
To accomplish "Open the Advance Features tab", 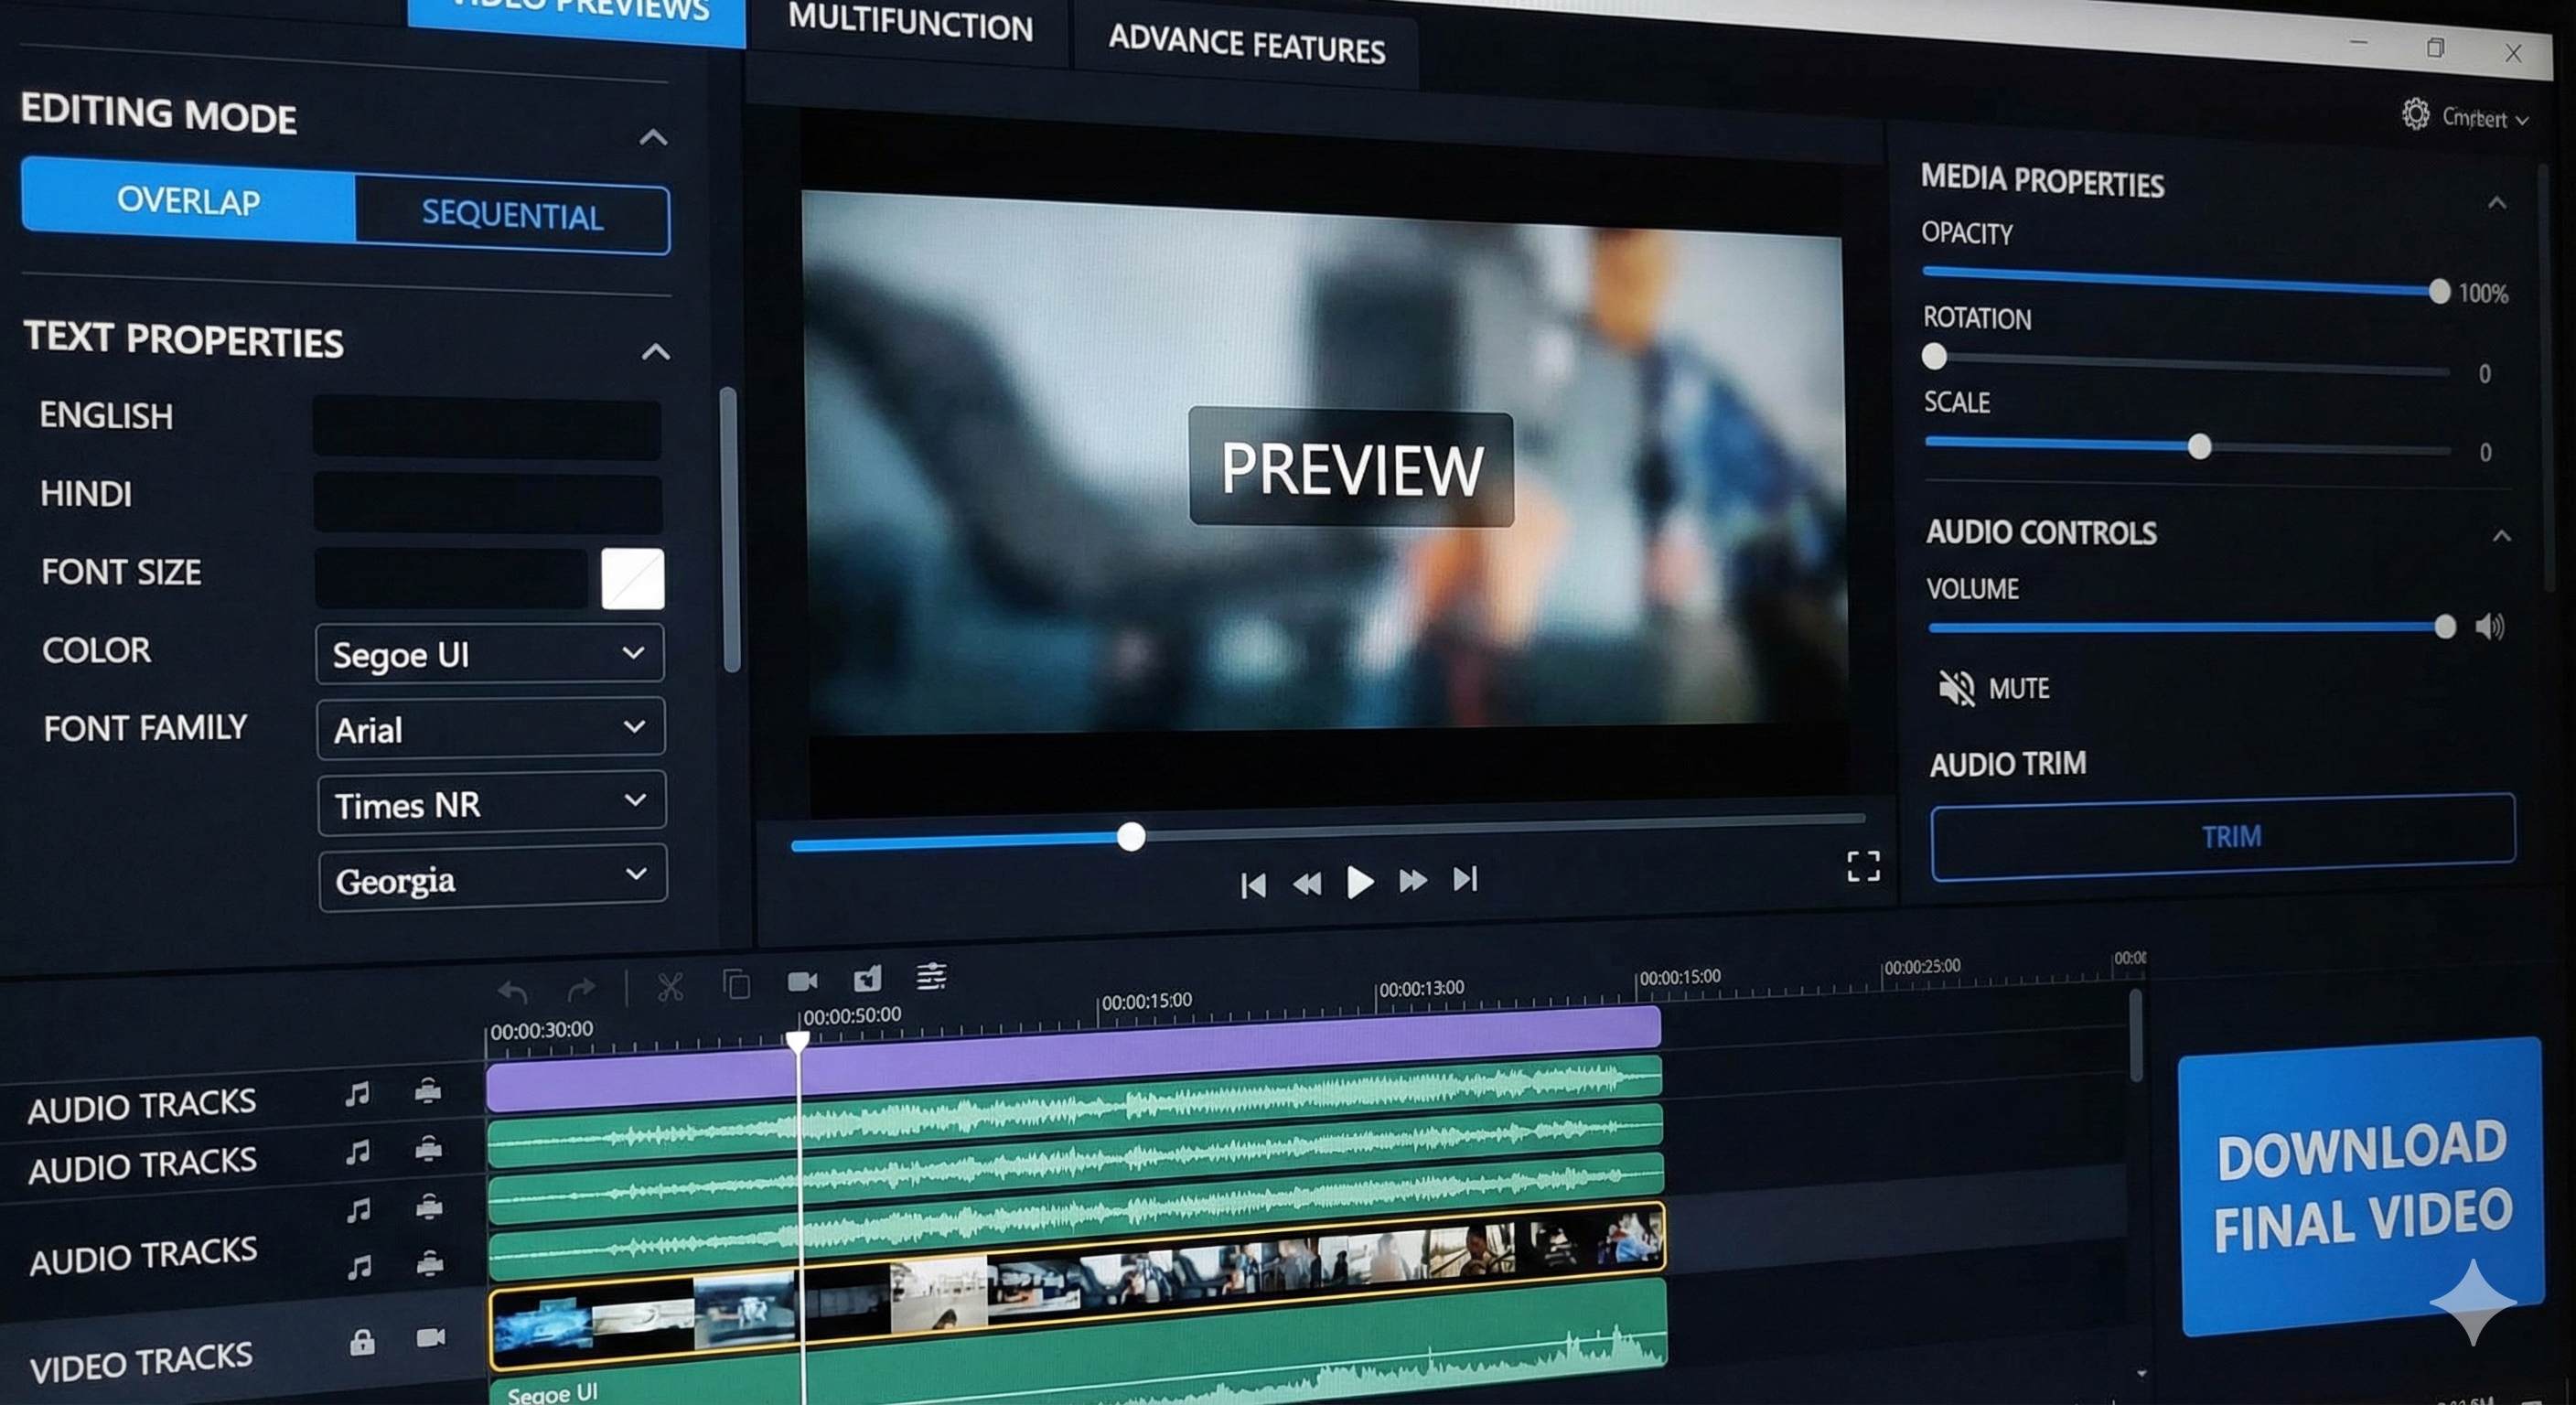I will 1246,48.
